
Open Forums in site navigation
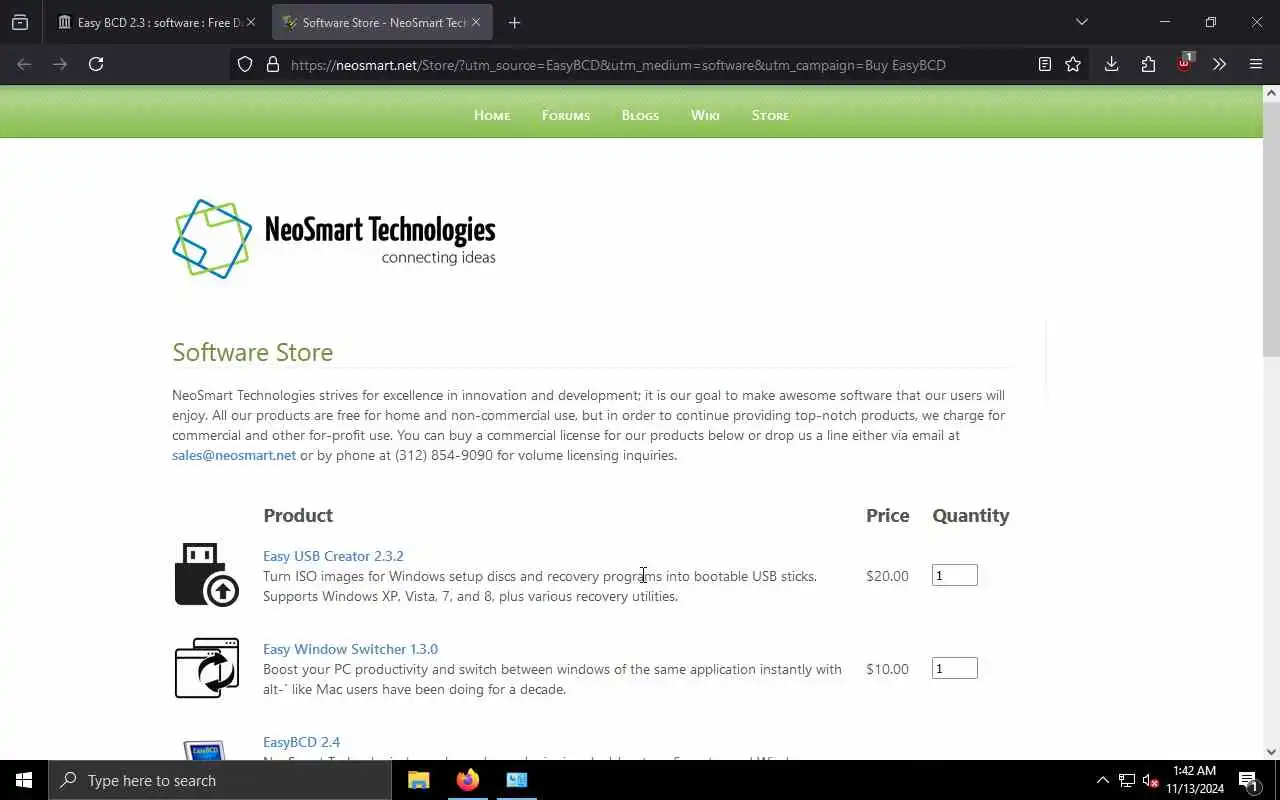[566, 115]
